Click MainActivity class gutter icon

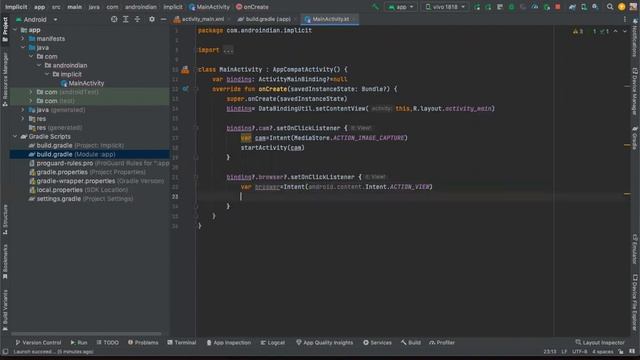tap(185, 70)
